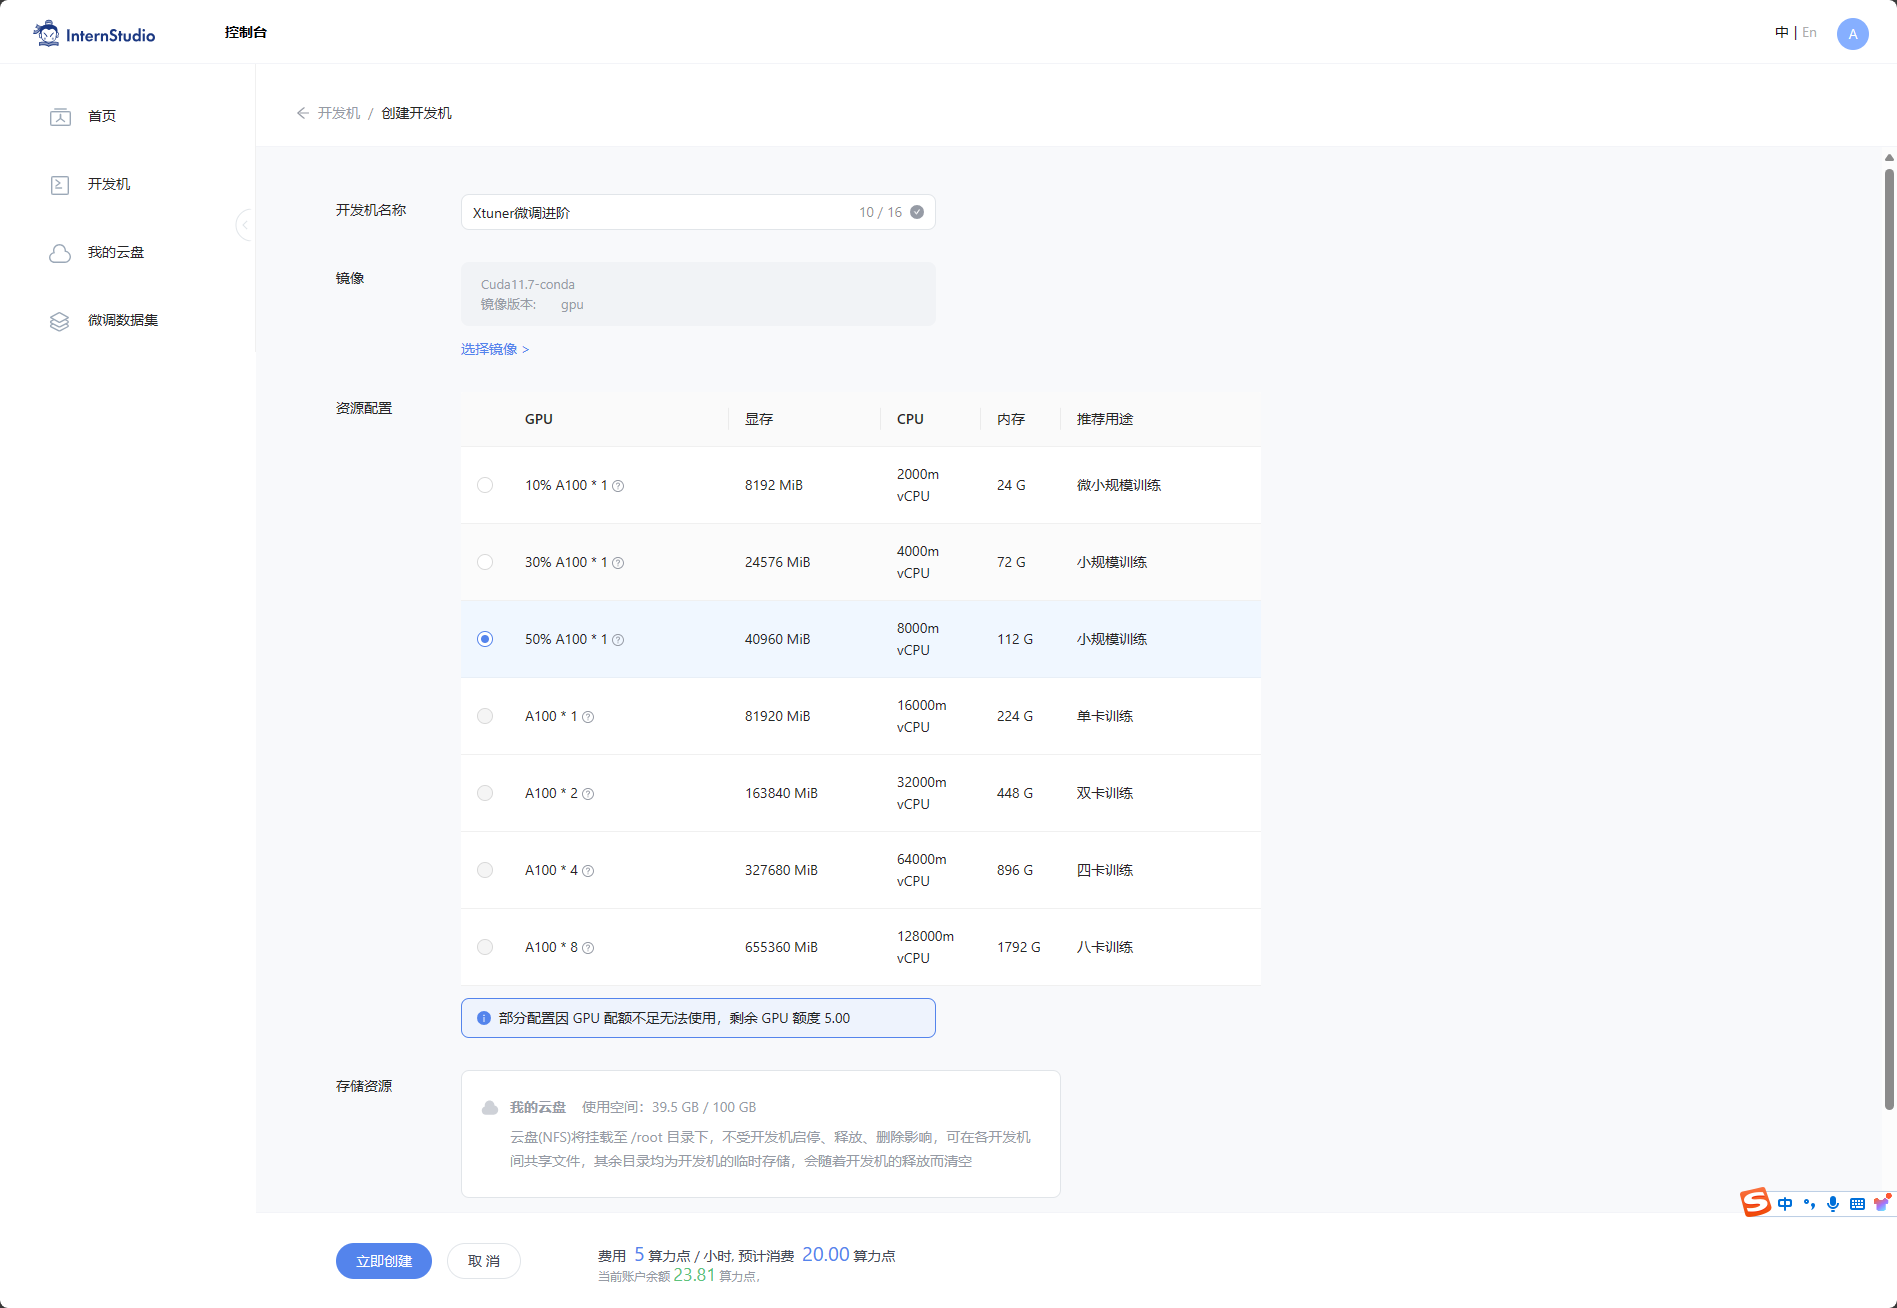Image resolution: width=1897 pixels, height=1308 pixels.
Task: Select the A100 * 4 radio option
Action: coord(485,870)
